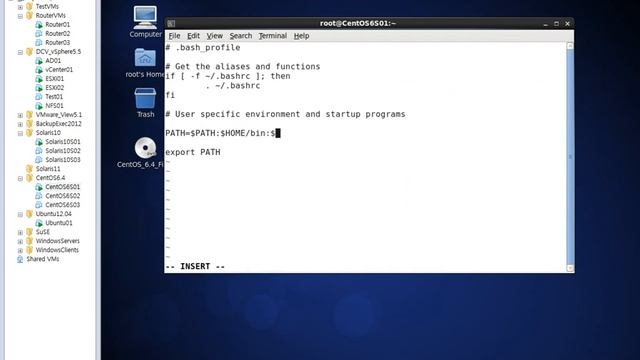Expand the VMware_View5.1 folder
Viewport: 640px width, 360px height.
click(20, 115)
